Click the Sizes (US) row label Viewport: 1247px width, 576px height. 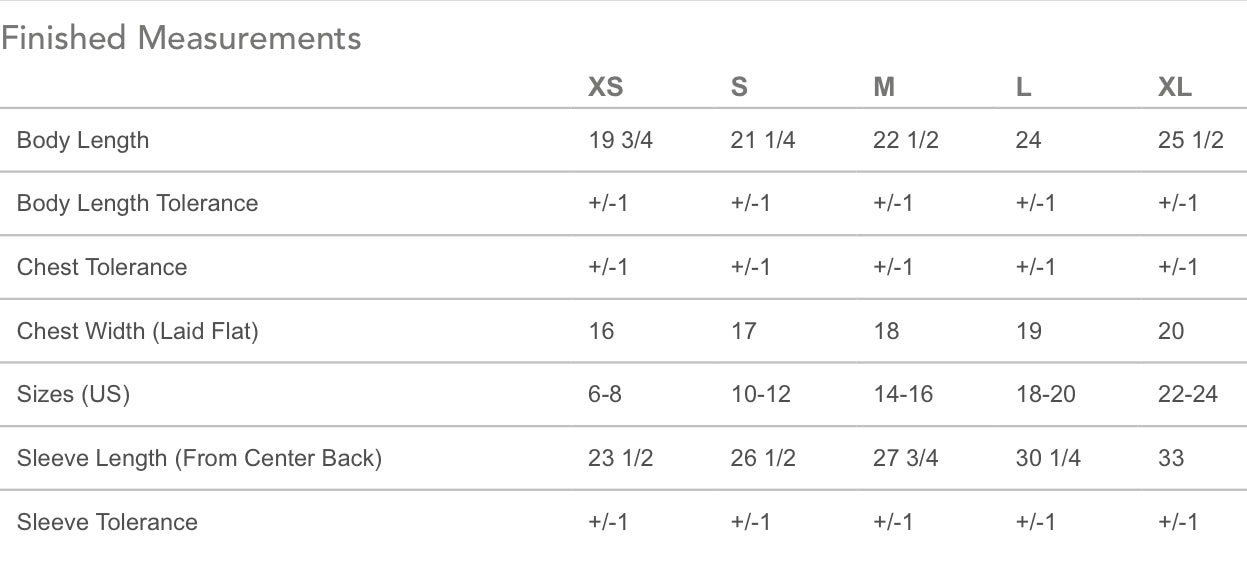point(74,394)
